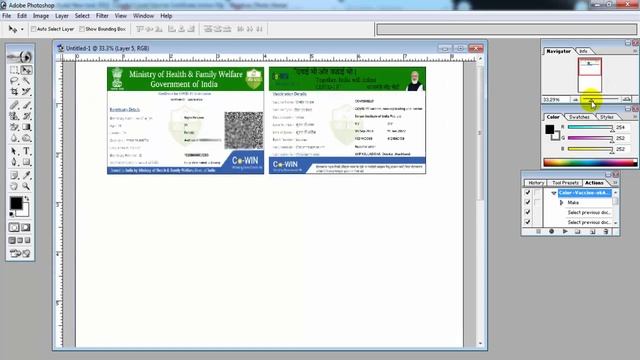
Task: Select the Brush tool
Action: (x=27, y=105)
